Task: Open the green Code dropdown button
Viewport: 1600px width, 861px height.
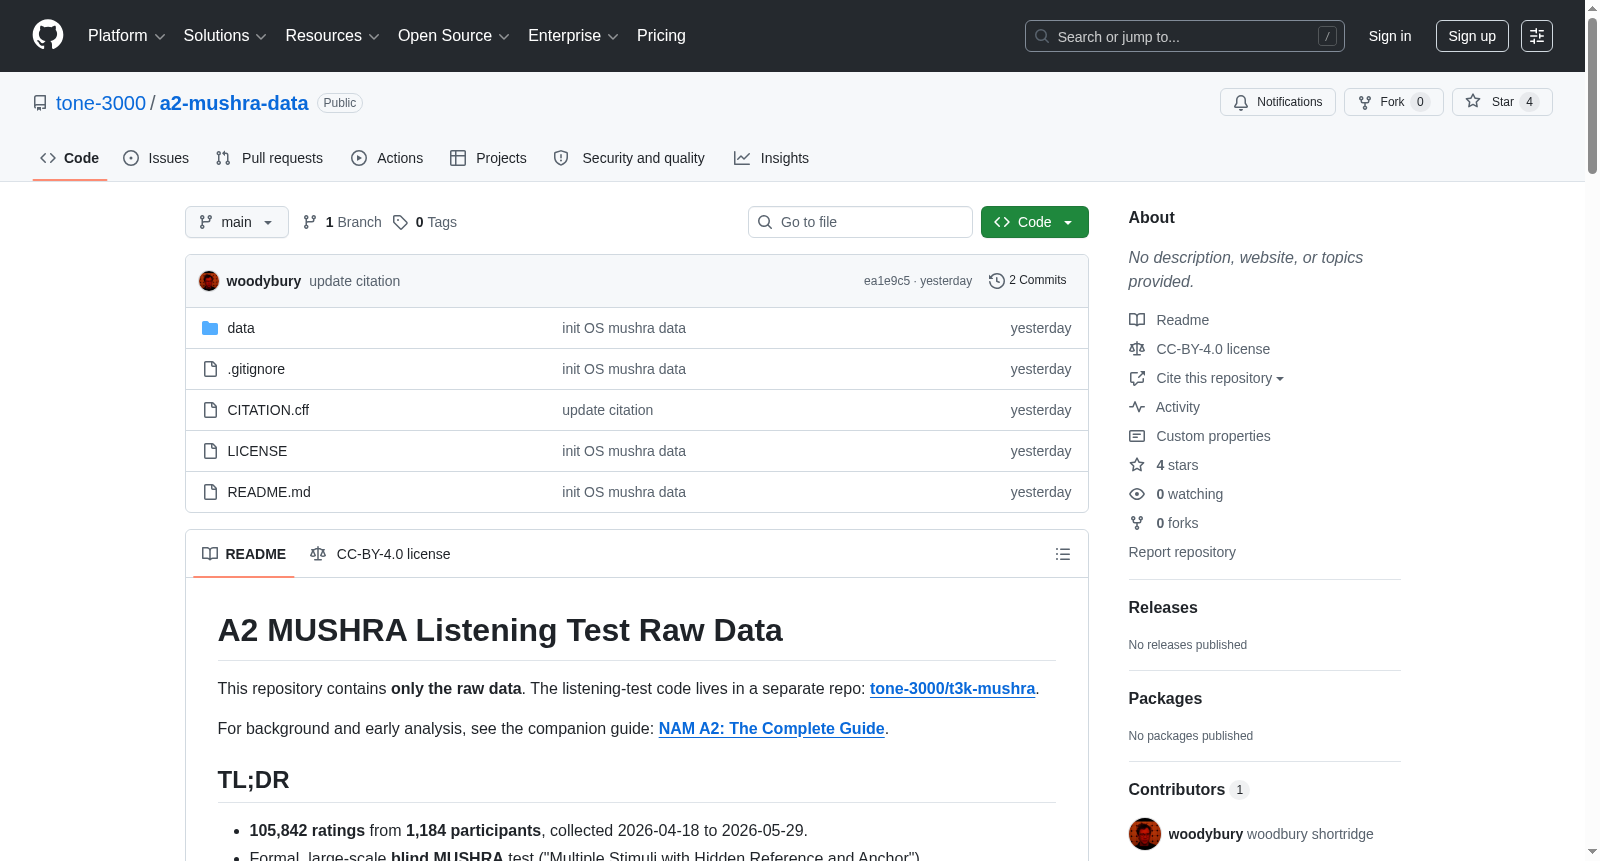Action: point(1035,222)
